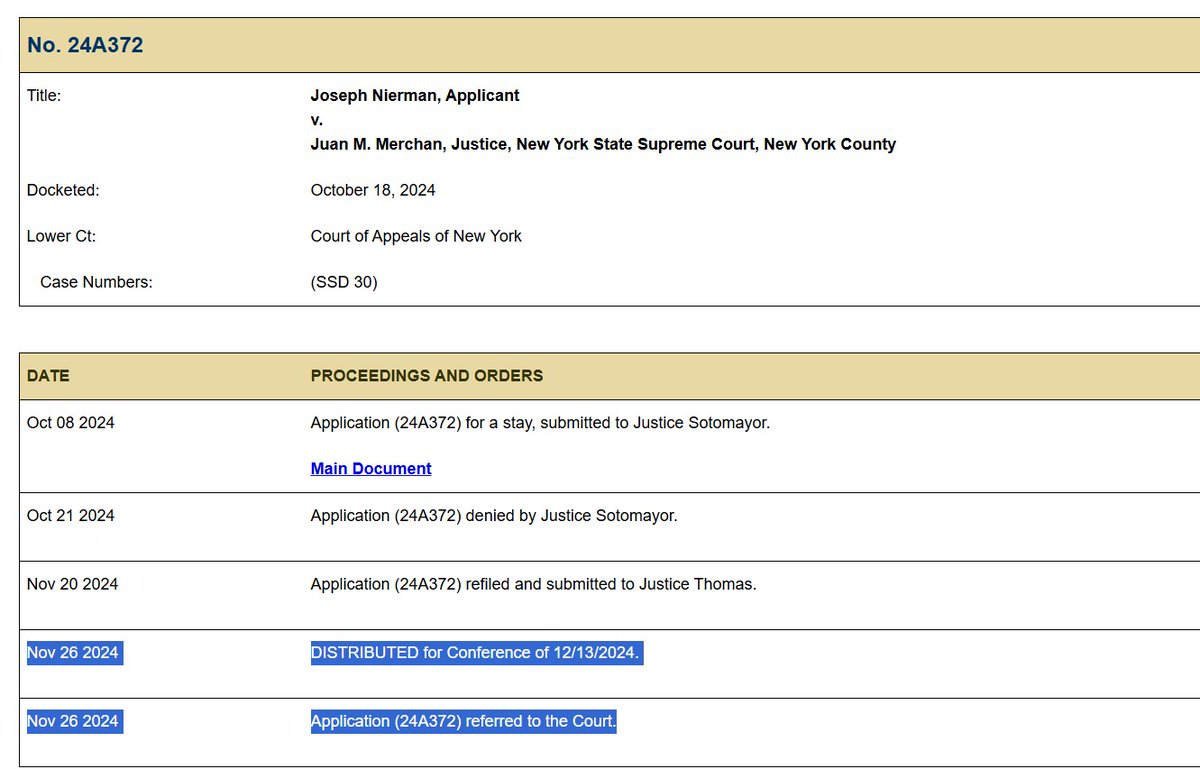Viewport: 1200px width, 769px height.
Task: Click the case number (SSD 30)
Action: pos(344,282)
